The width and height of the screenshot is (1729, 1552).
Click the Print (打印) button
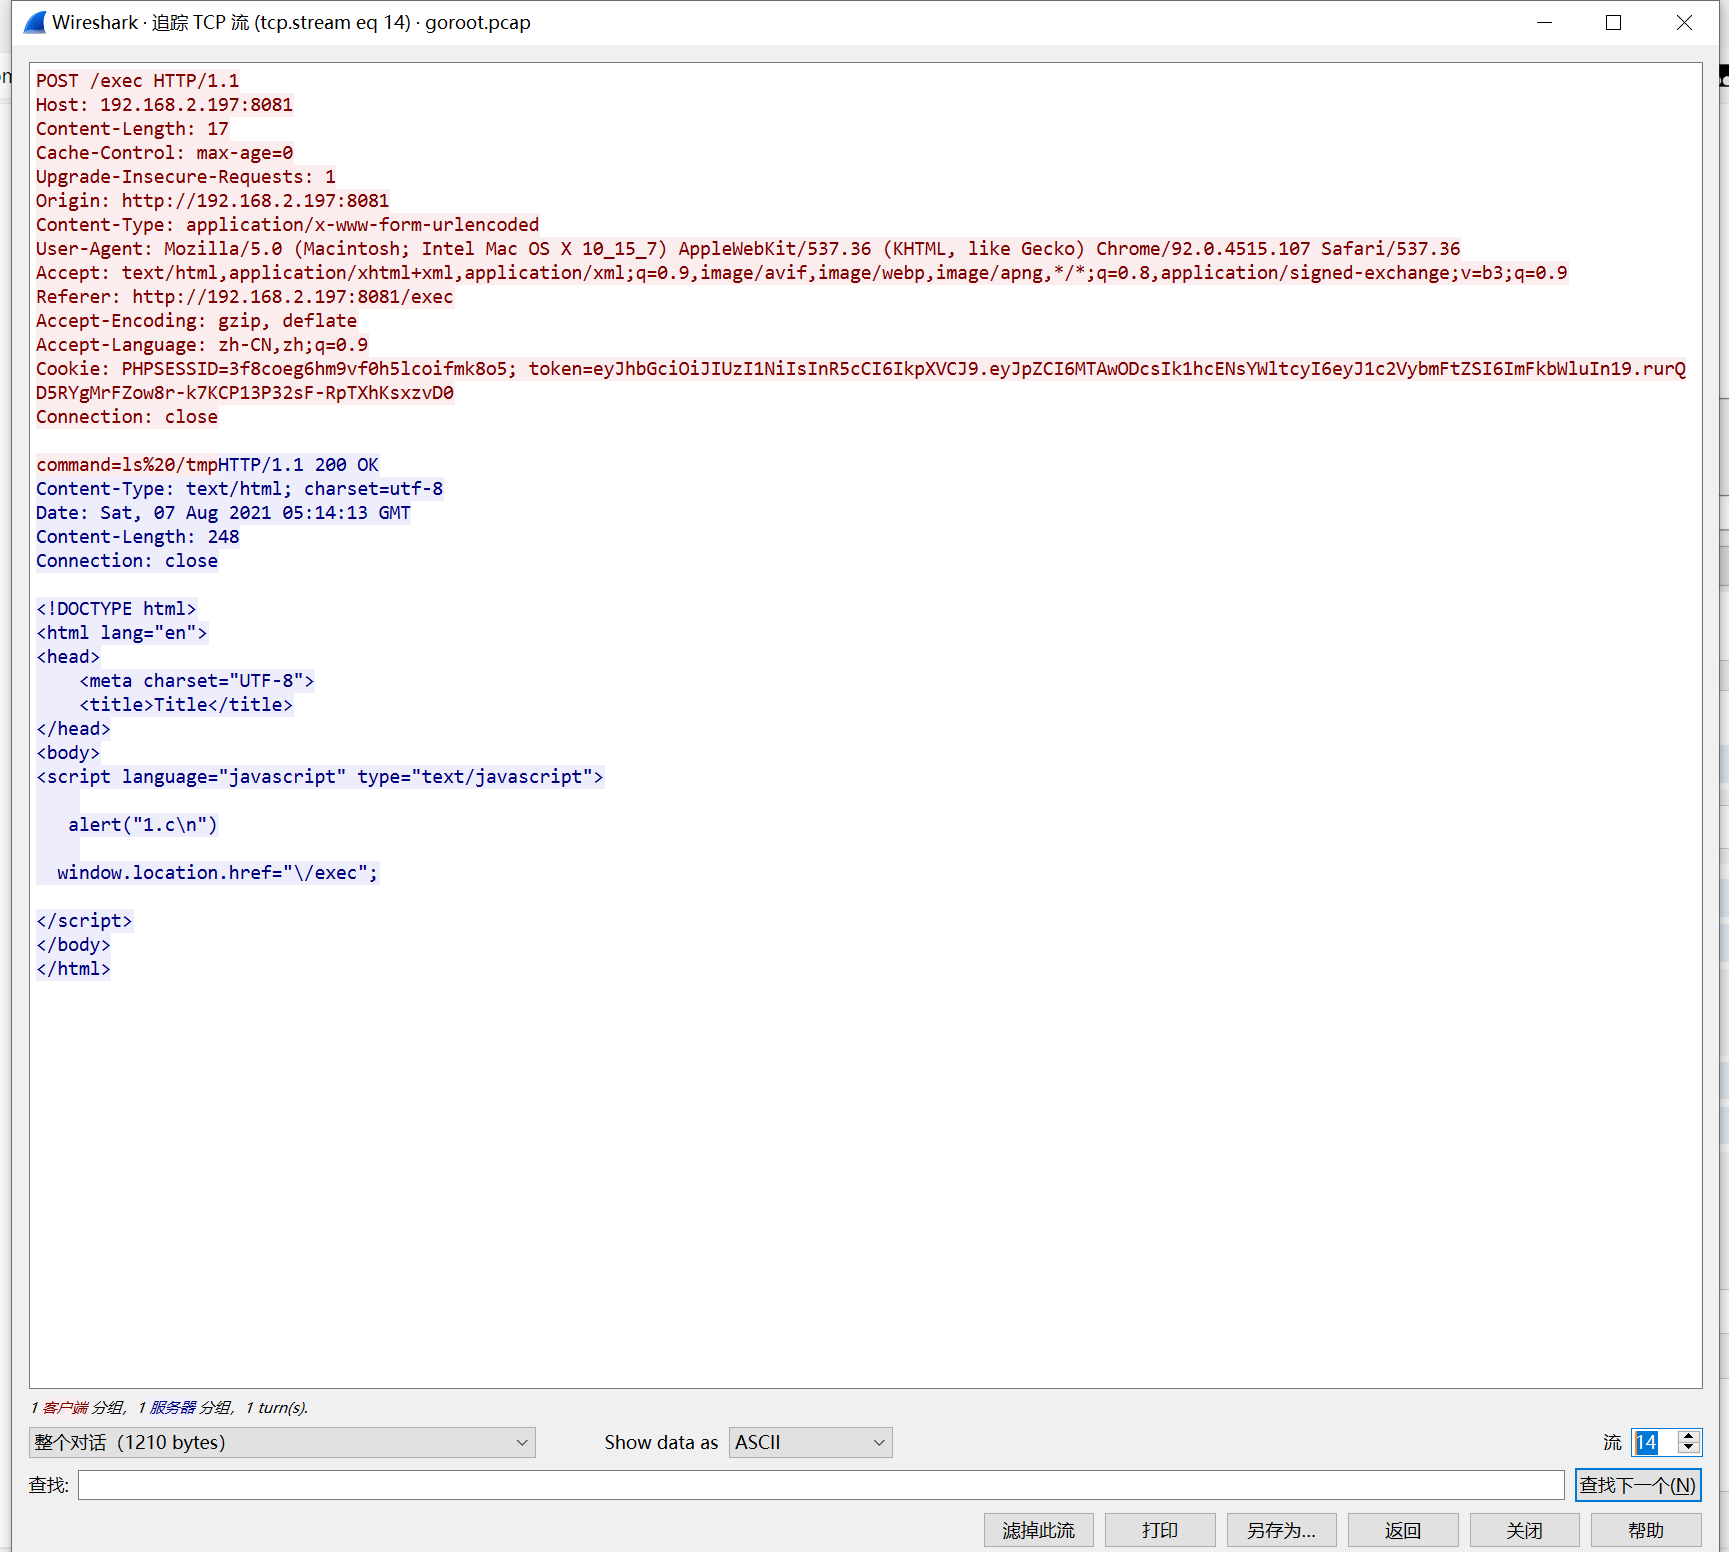click(1160, 1530)
